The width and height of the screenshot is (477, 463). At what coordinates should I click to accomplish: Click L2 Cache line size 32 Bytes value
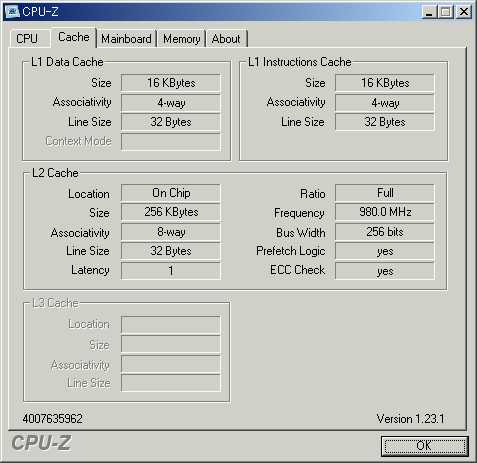tap(171, 251)
